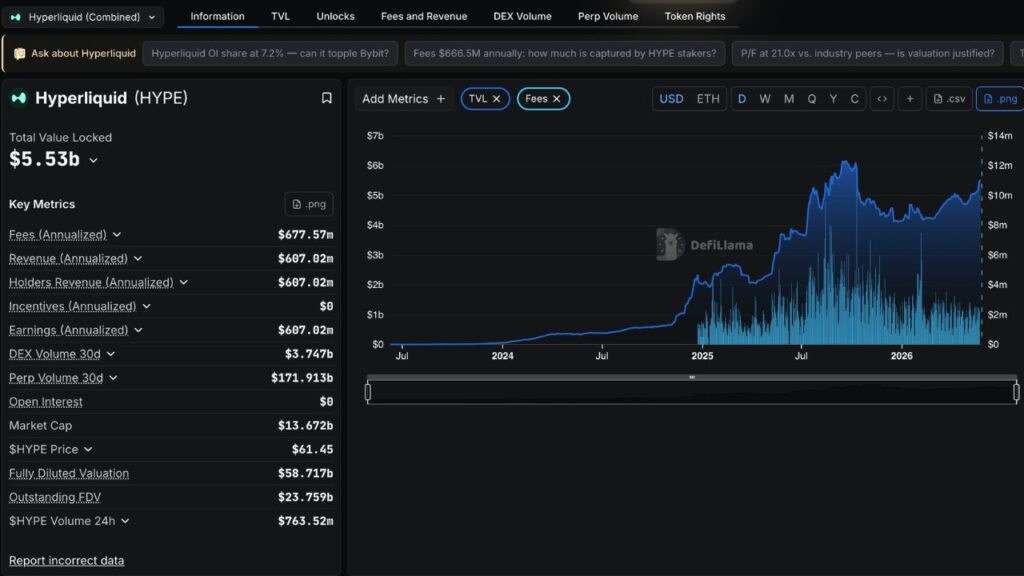
Task: Open the Fees and Revenue tab
Action: coord(424,16)
